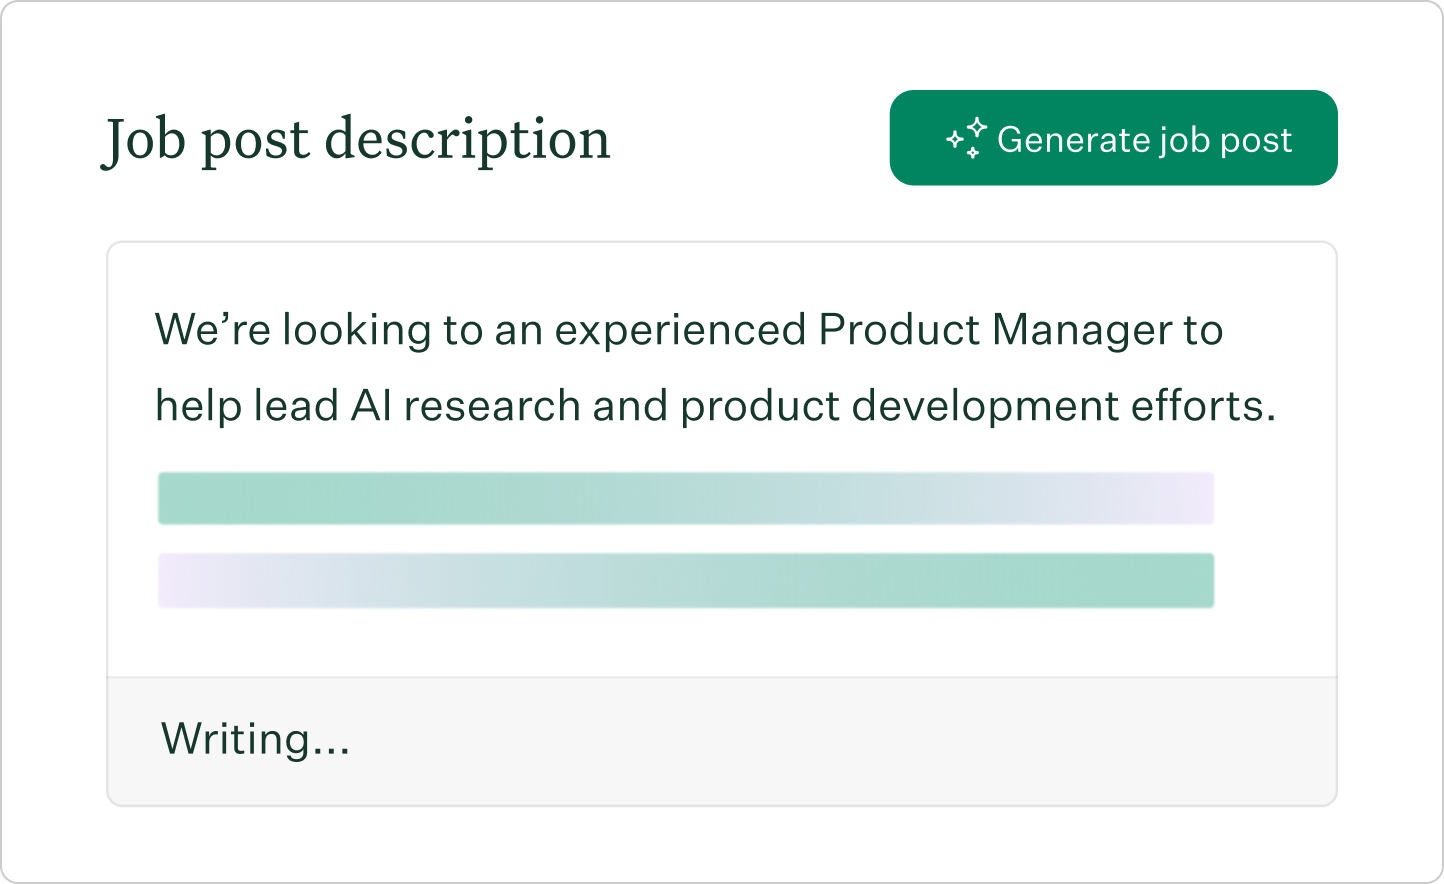Click the word "experienced" in the text

pyautogui.click(x=681, y=331)
